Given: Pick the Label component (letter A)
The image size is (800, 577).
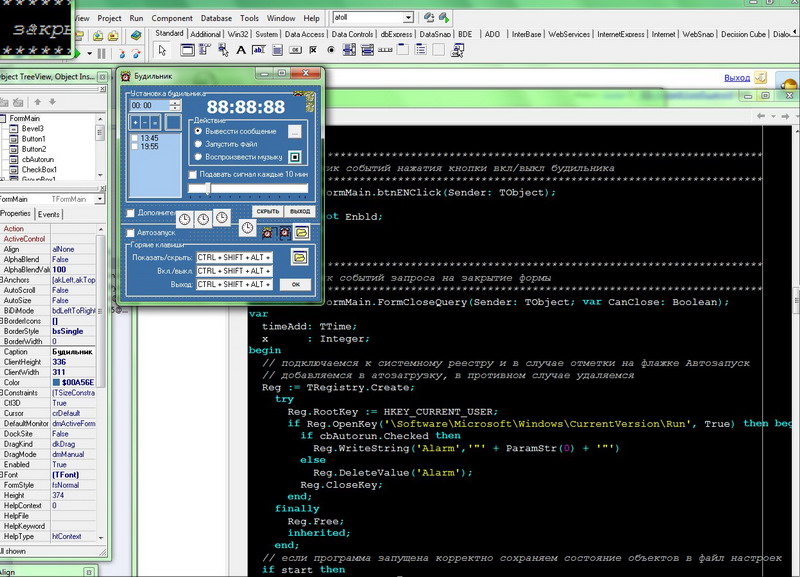Looking at the screenshot, I should 240,50.
